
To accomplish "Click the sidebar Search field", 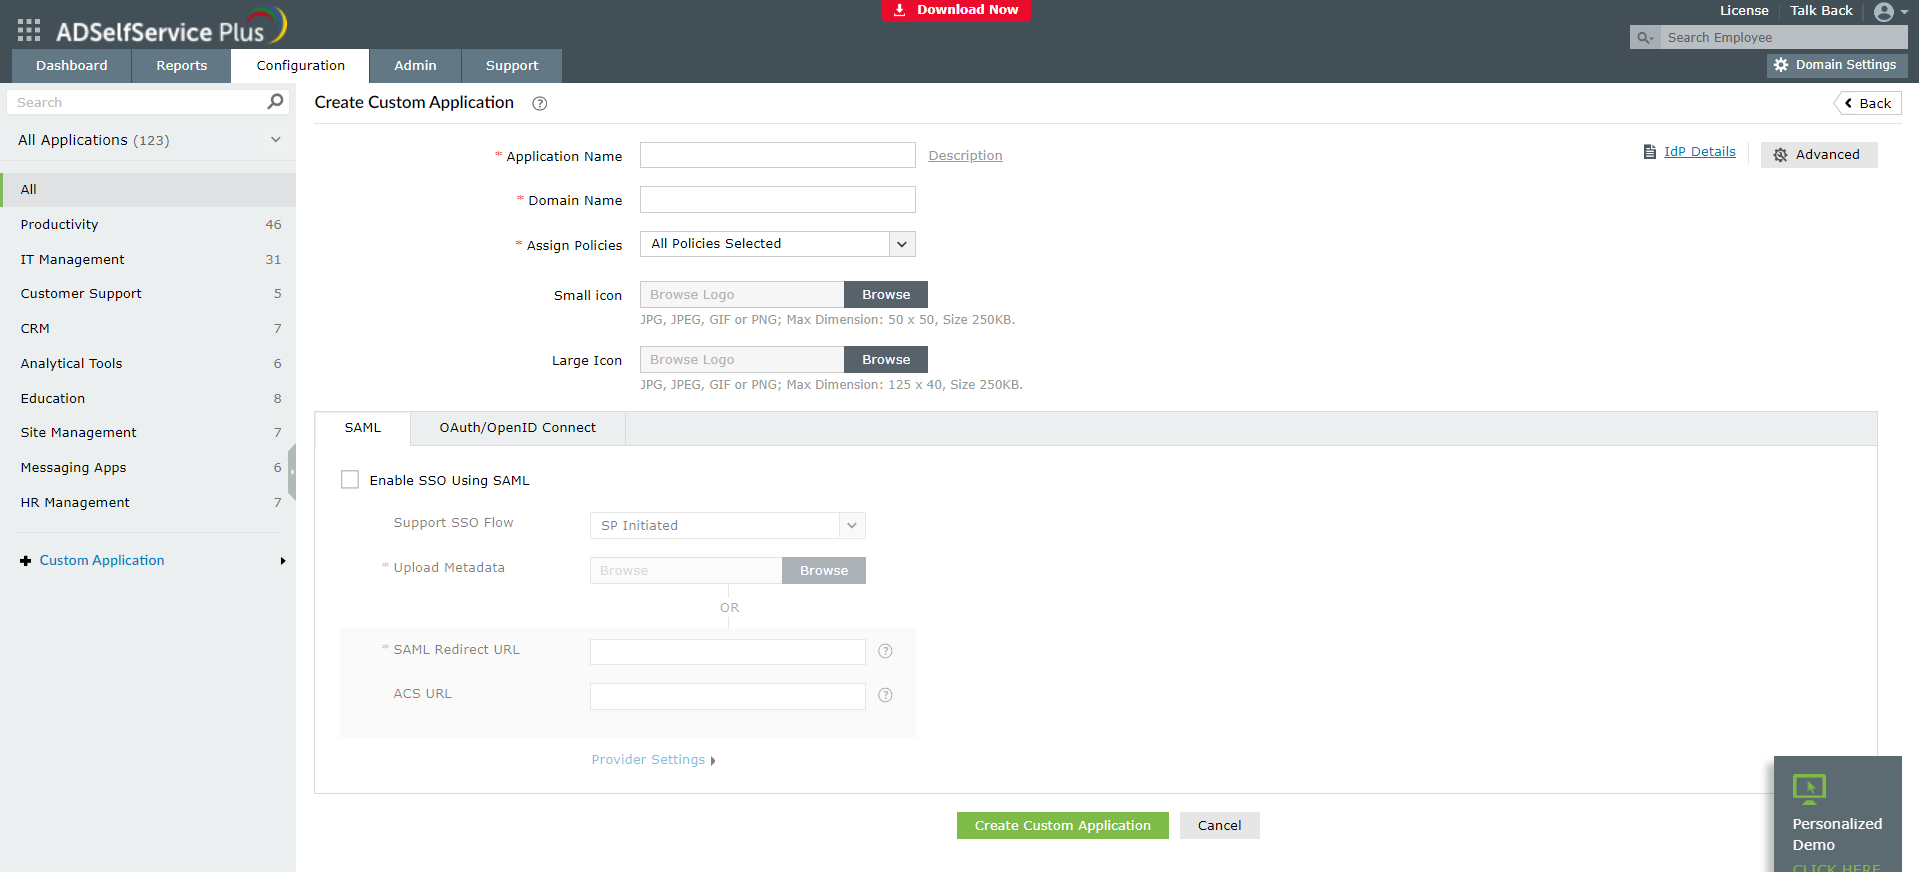I will 136,102.
